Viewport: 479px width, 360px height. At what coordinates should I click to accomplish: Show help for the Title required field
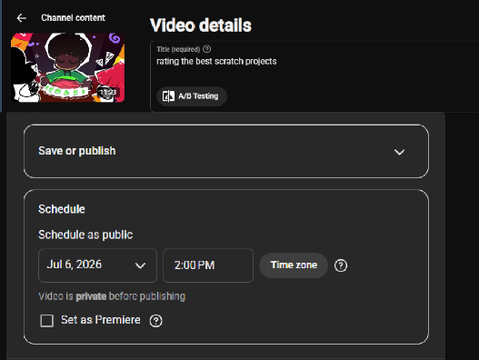[207, 49]
